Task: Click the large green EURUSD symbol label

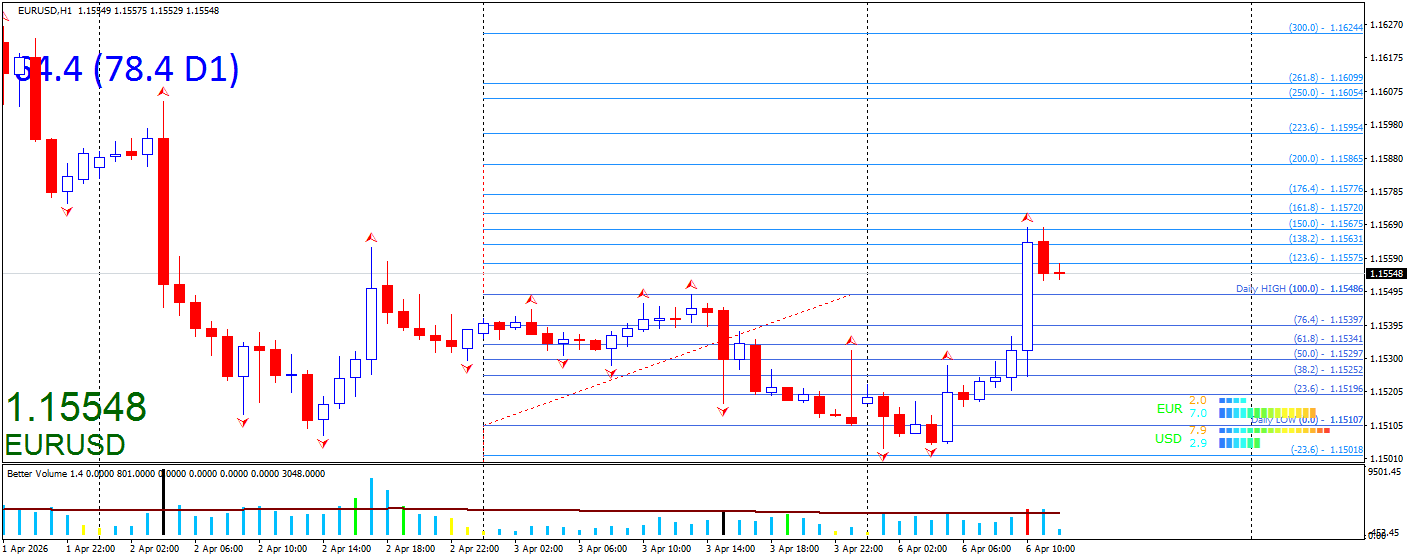Action: tap(66, 445)
